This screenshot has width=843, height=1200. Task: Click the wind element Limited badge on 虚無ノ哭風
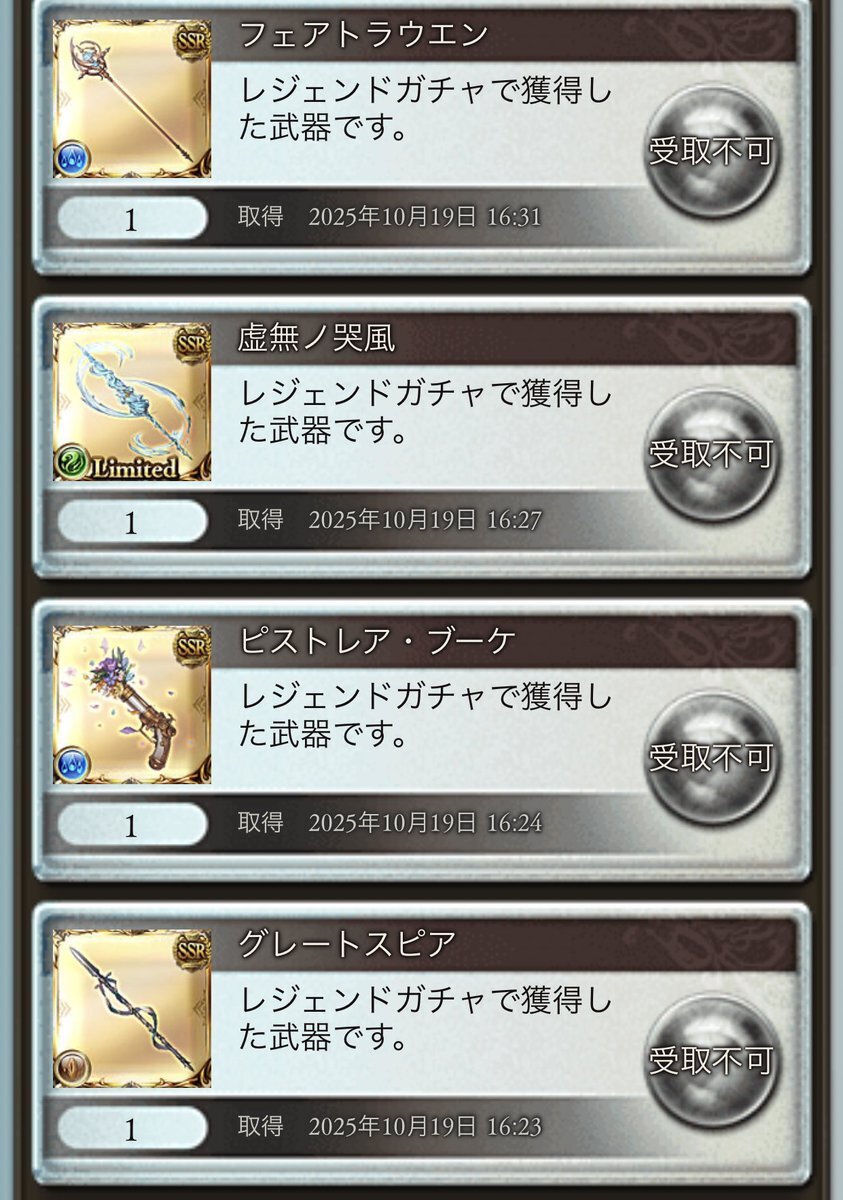click(x=117, y=465)
